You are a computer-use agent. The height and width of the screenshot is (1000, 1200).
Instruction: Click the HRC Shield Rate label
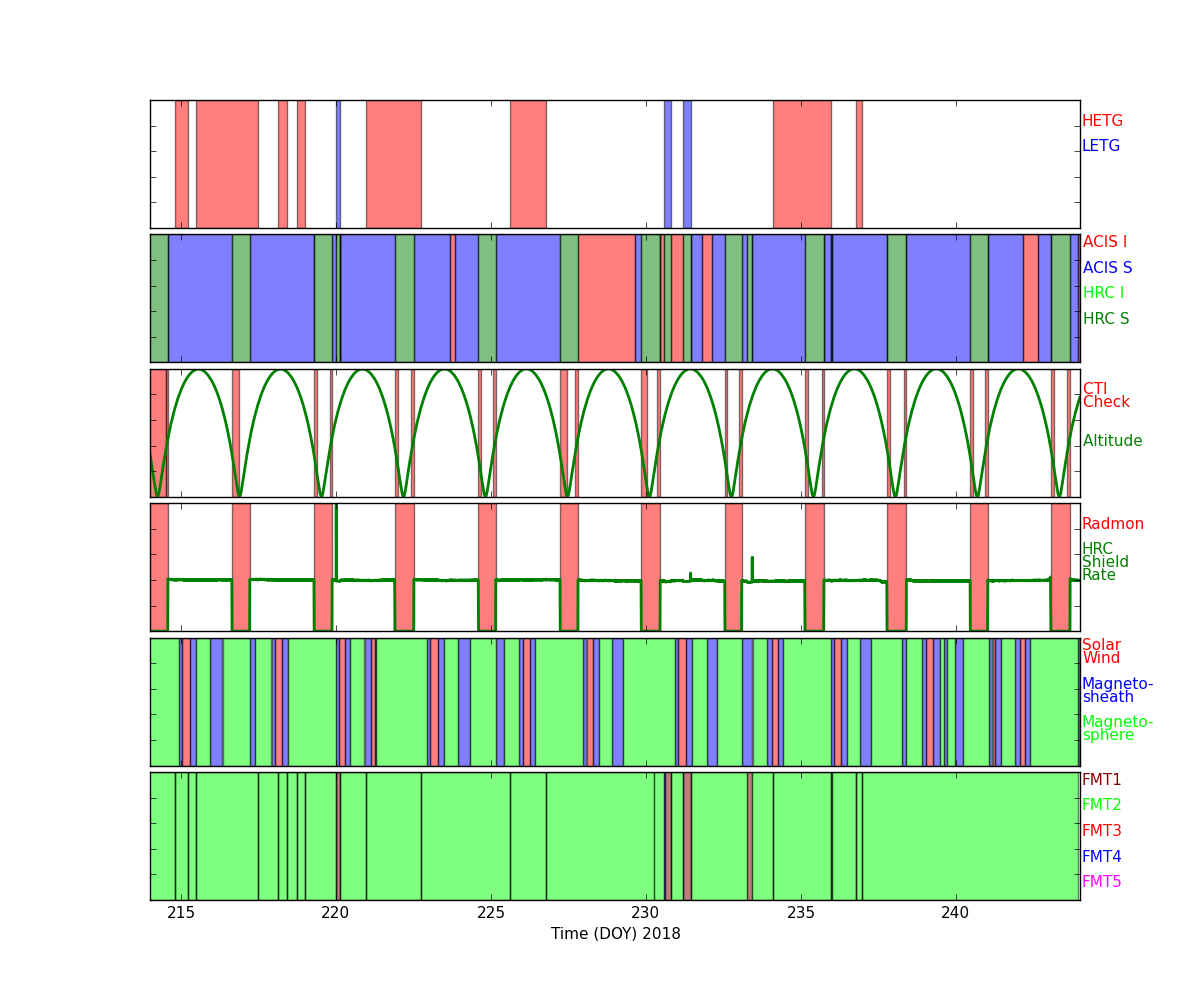click(x=1105, y=562)
